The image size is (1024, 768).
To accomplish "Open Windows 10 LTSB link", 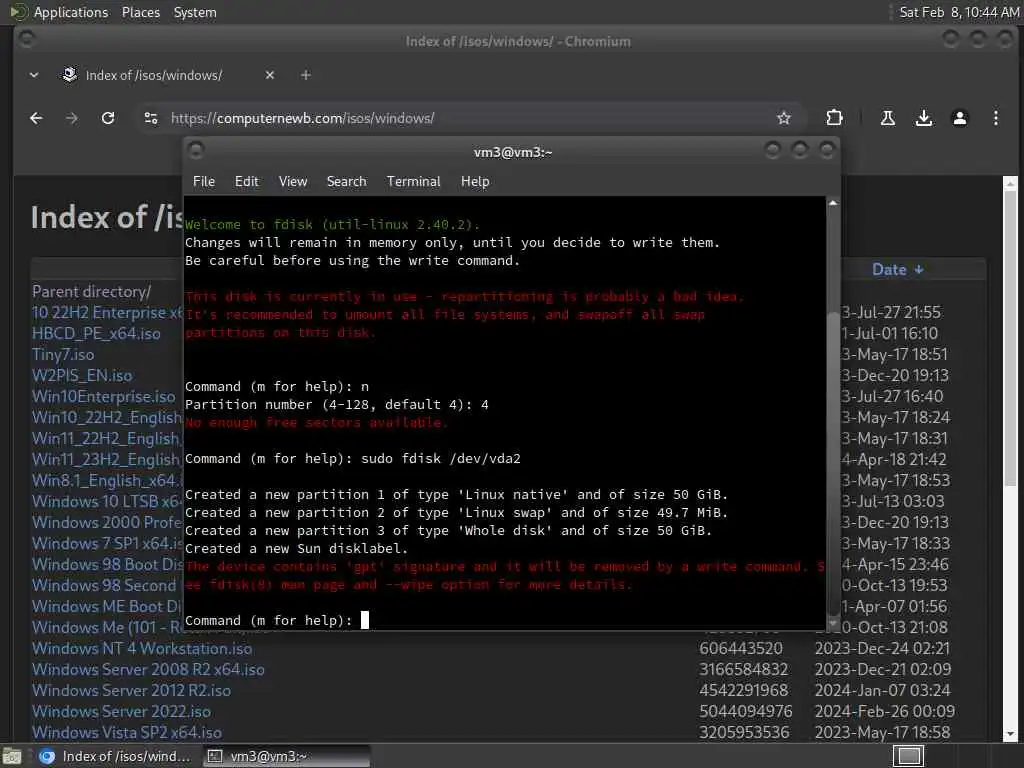I will point(106,502).
